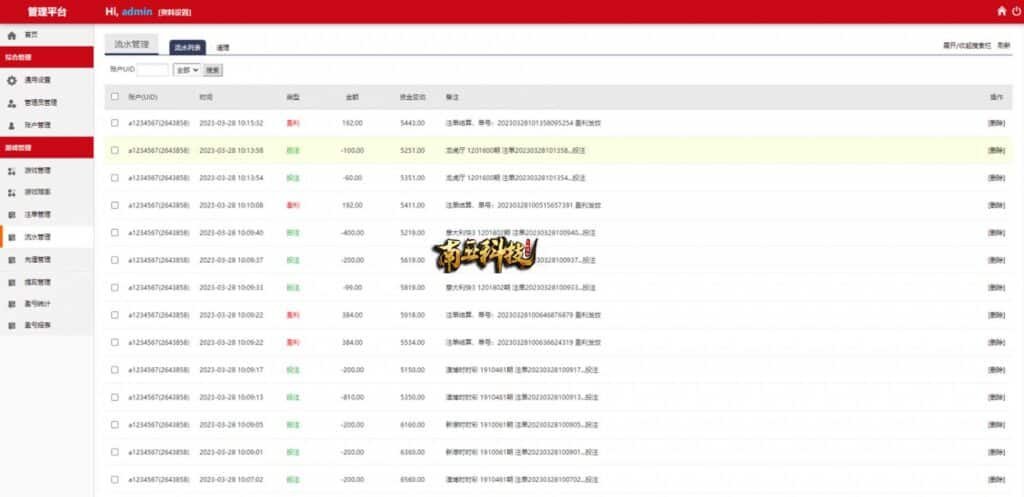Viewport: 1024px width, 497px height.
Task: Click the 账户管理 user icon in sidebar
Action: [x=12, y=125]
